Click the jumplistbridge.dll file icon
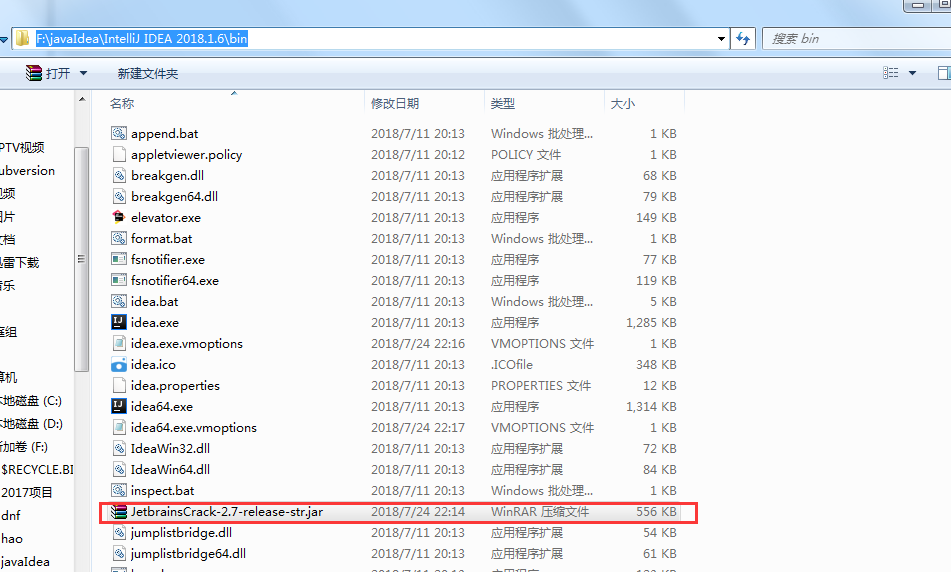Image resolution: width=951 pixels, height=572 pixels. tap(119, 533)
